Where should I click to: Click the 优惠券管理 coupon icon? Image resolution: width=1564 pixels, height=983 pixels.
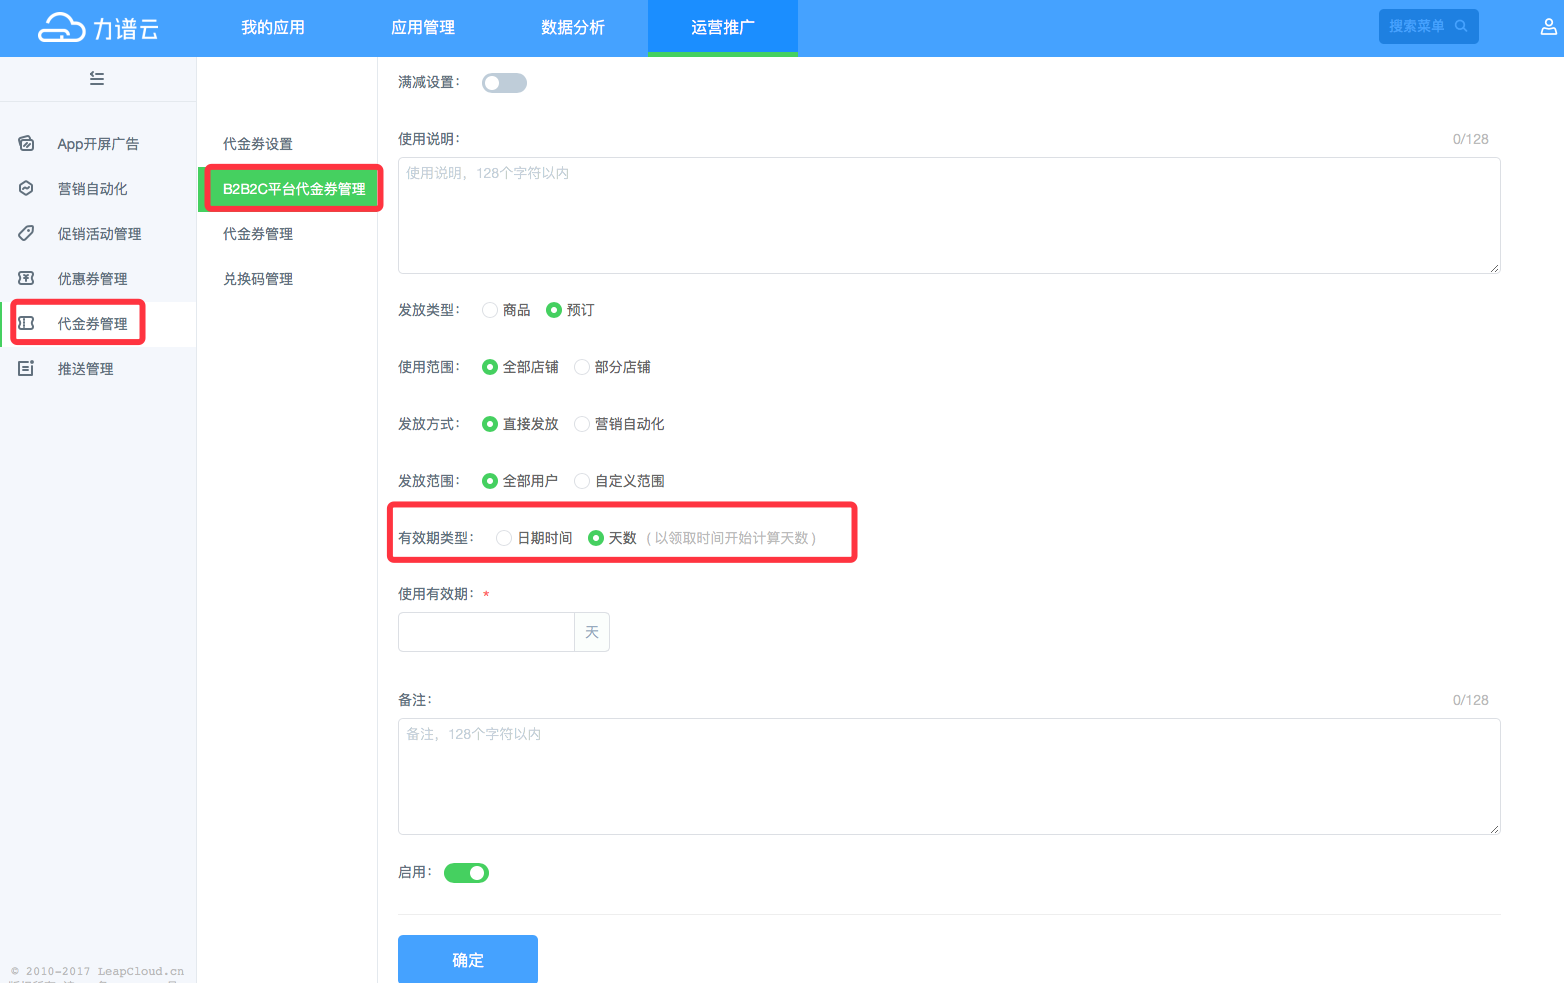27,278
